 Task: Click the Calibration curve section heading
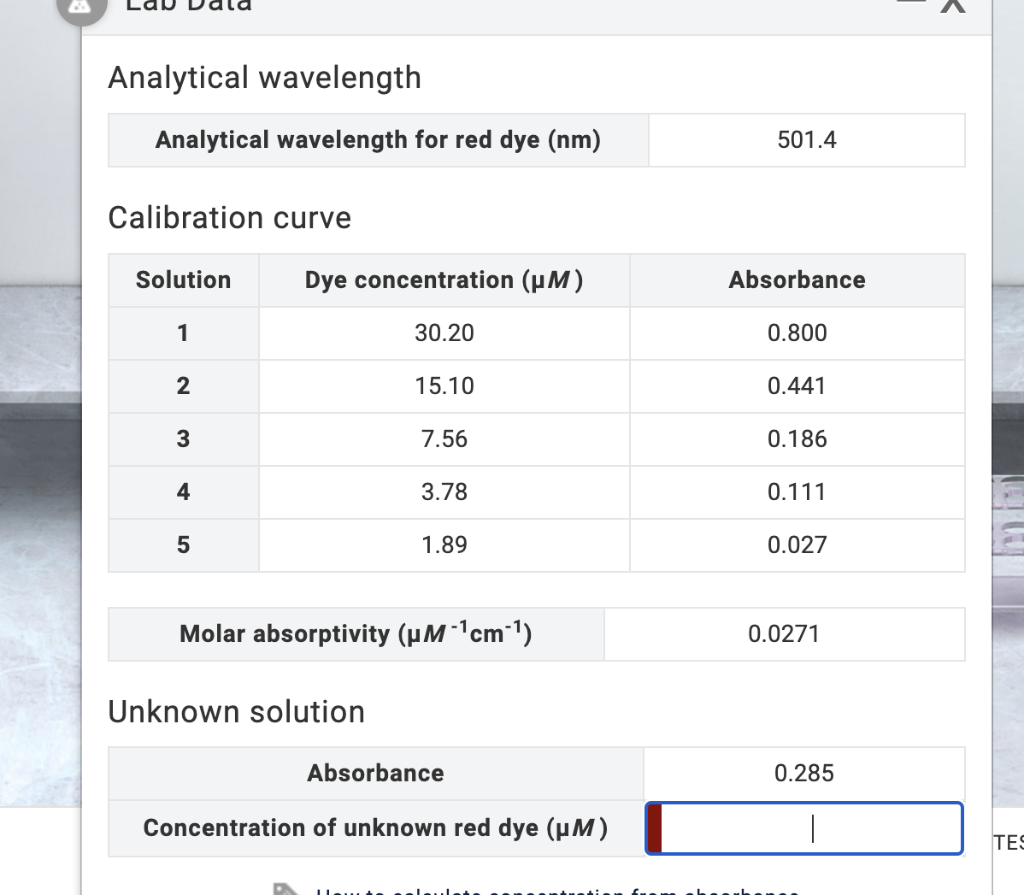coord(229,217)
